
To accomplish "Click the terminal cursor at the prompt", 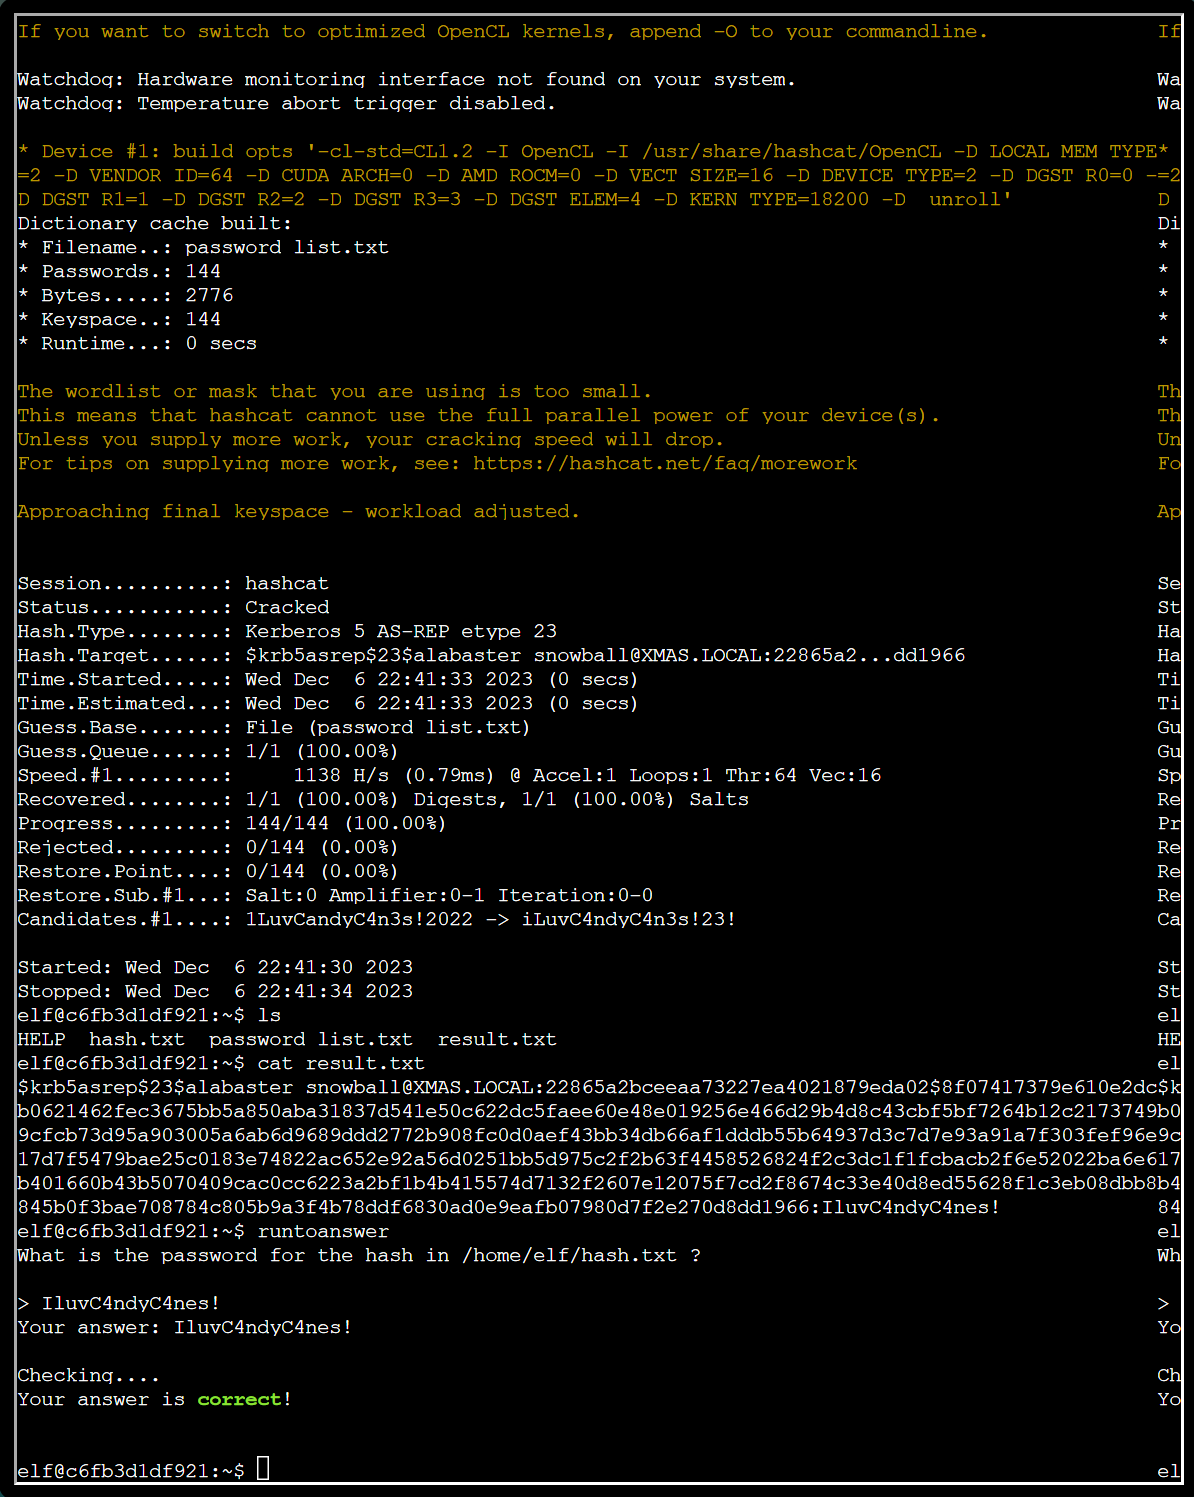I will pos(263,1469).
